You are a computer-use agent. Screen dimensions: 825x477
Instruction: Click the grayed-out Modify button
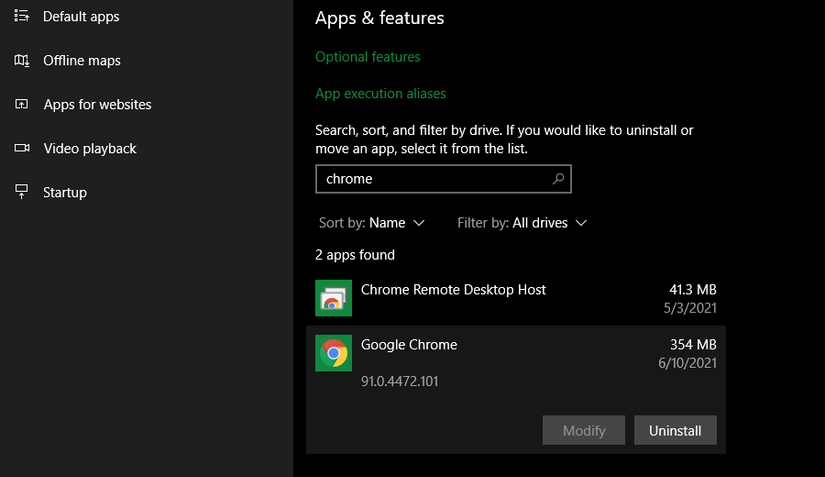pos(584,431)
